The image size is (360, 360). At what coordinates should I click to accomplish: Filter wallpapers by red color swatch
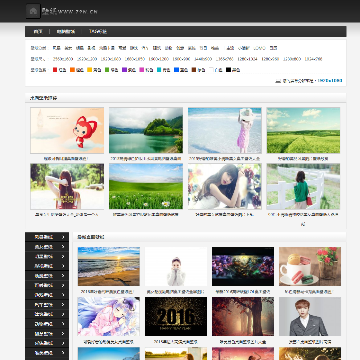pyautogui.click(x=55, y=70)
